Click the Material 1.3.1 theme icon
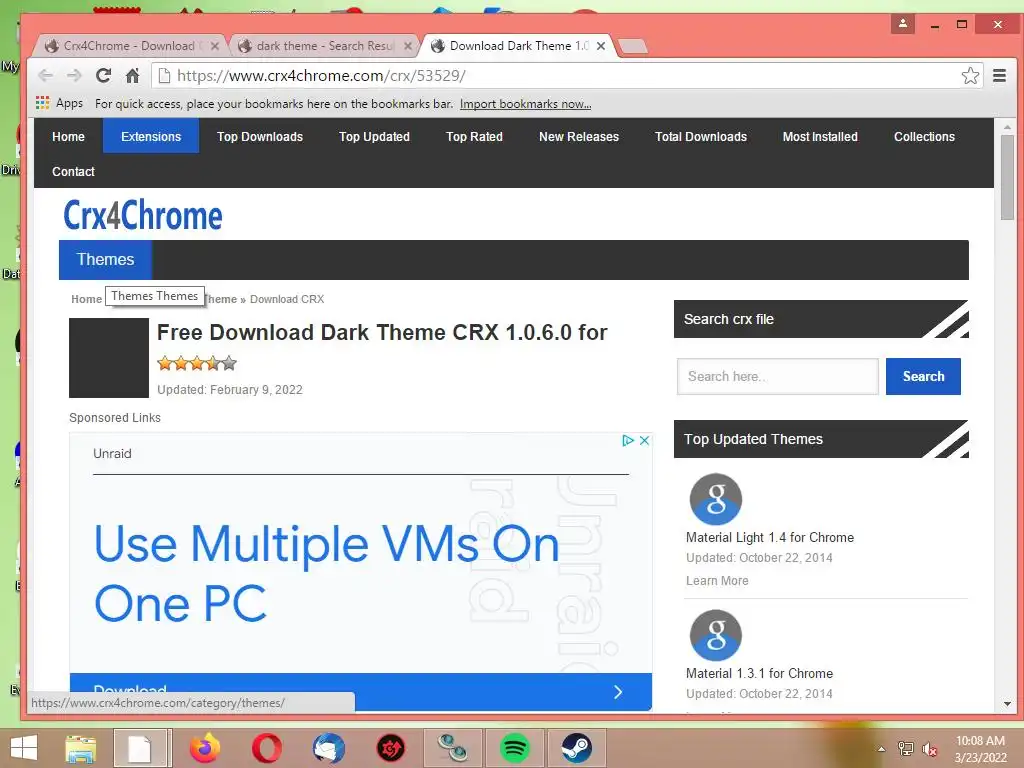The image size is (1024, 768). coord(716,635)
